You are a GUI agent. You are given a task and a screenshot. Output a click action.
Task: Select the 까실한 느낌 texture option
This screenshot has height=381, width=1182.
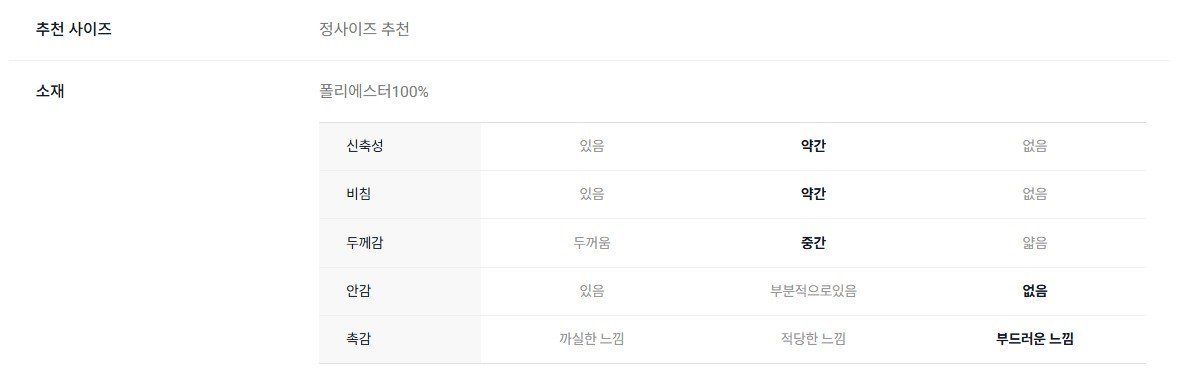click(x=592, y=340)
